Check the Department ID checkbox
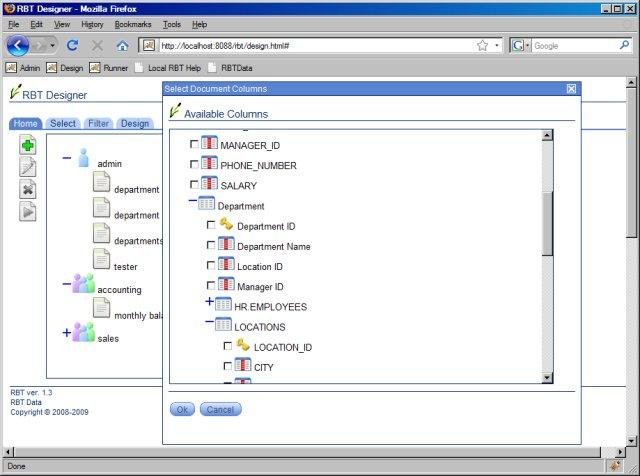Viewport: 640px width, 476px height. click(x=211, y=225)
